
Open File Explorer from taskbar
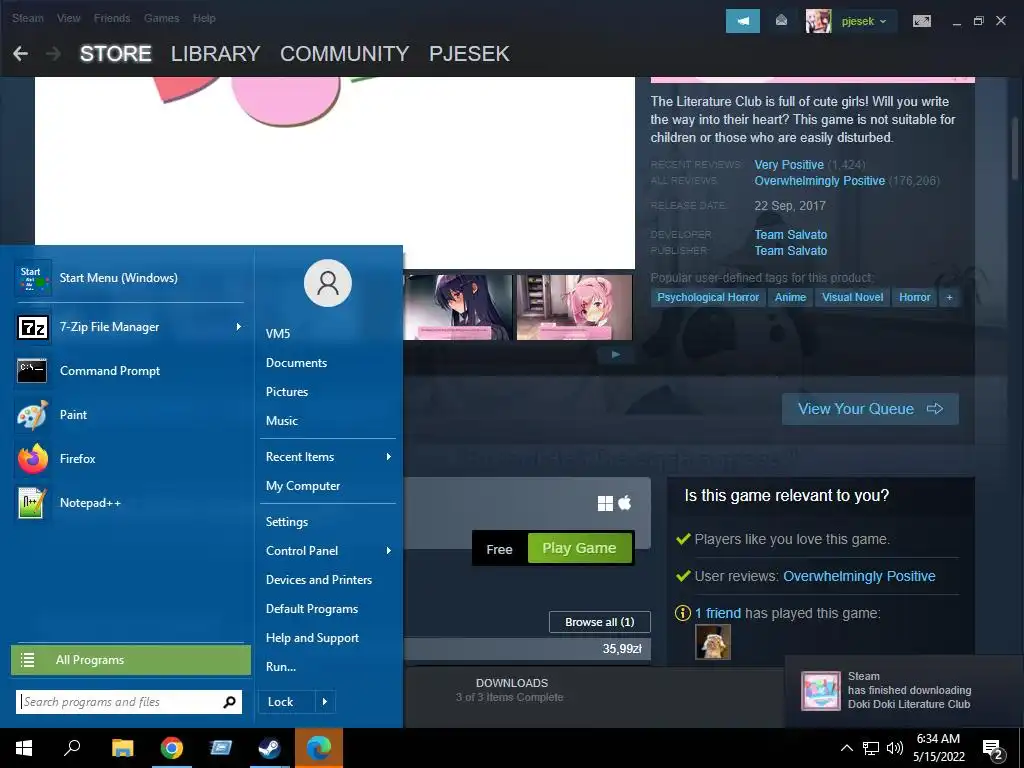pos(122,748)
